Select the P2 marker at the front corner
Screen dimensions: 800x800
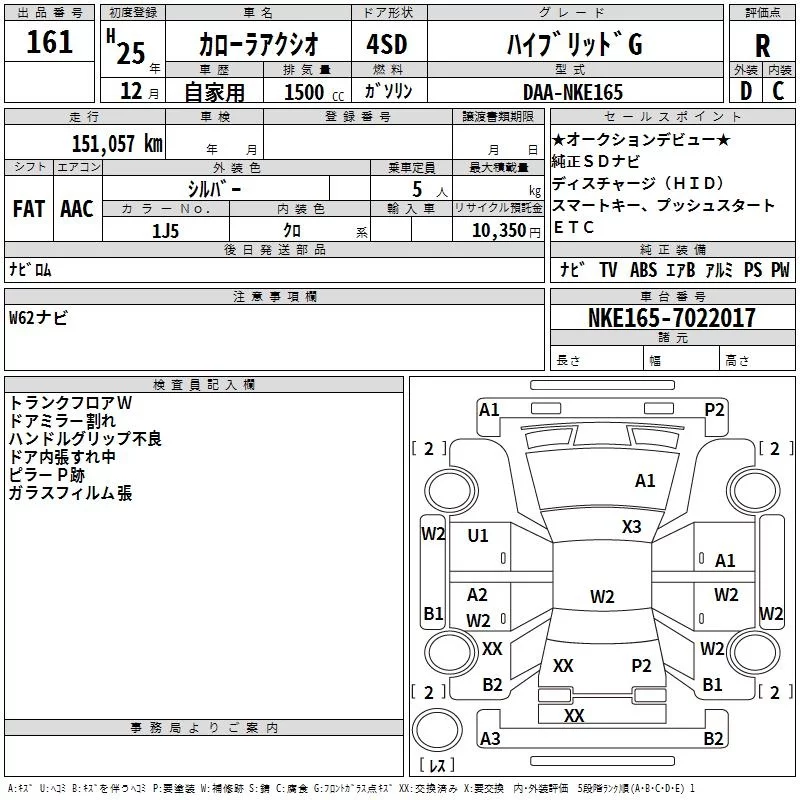point(714,409)
